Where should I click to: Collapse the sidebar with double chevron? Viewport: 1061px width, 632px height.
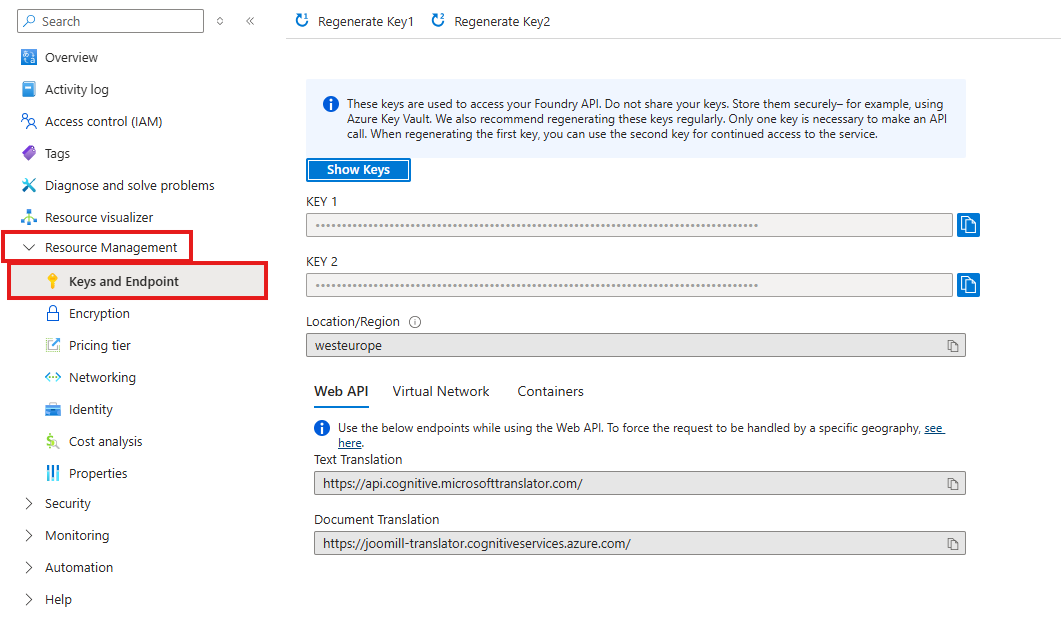250,21
